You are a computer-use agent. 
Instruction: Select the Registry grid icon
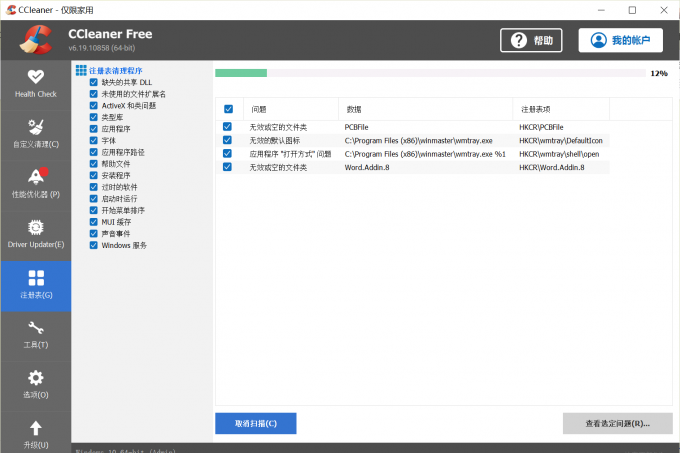36,278
